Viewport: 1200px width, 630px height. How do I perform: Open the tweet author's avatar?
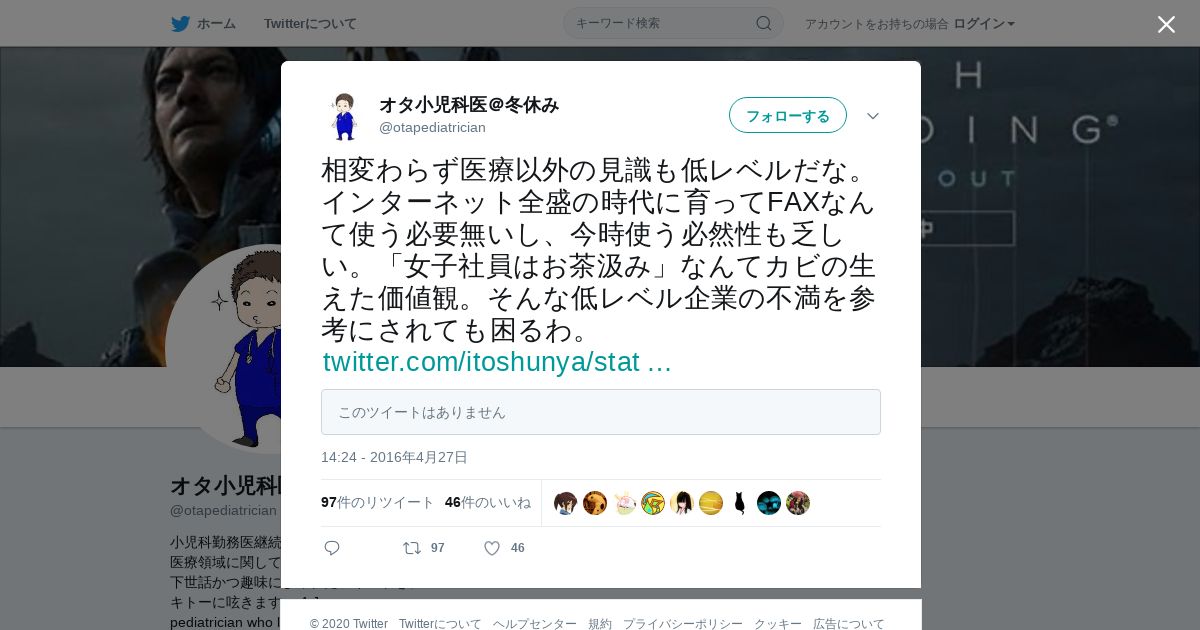point(343,116)
